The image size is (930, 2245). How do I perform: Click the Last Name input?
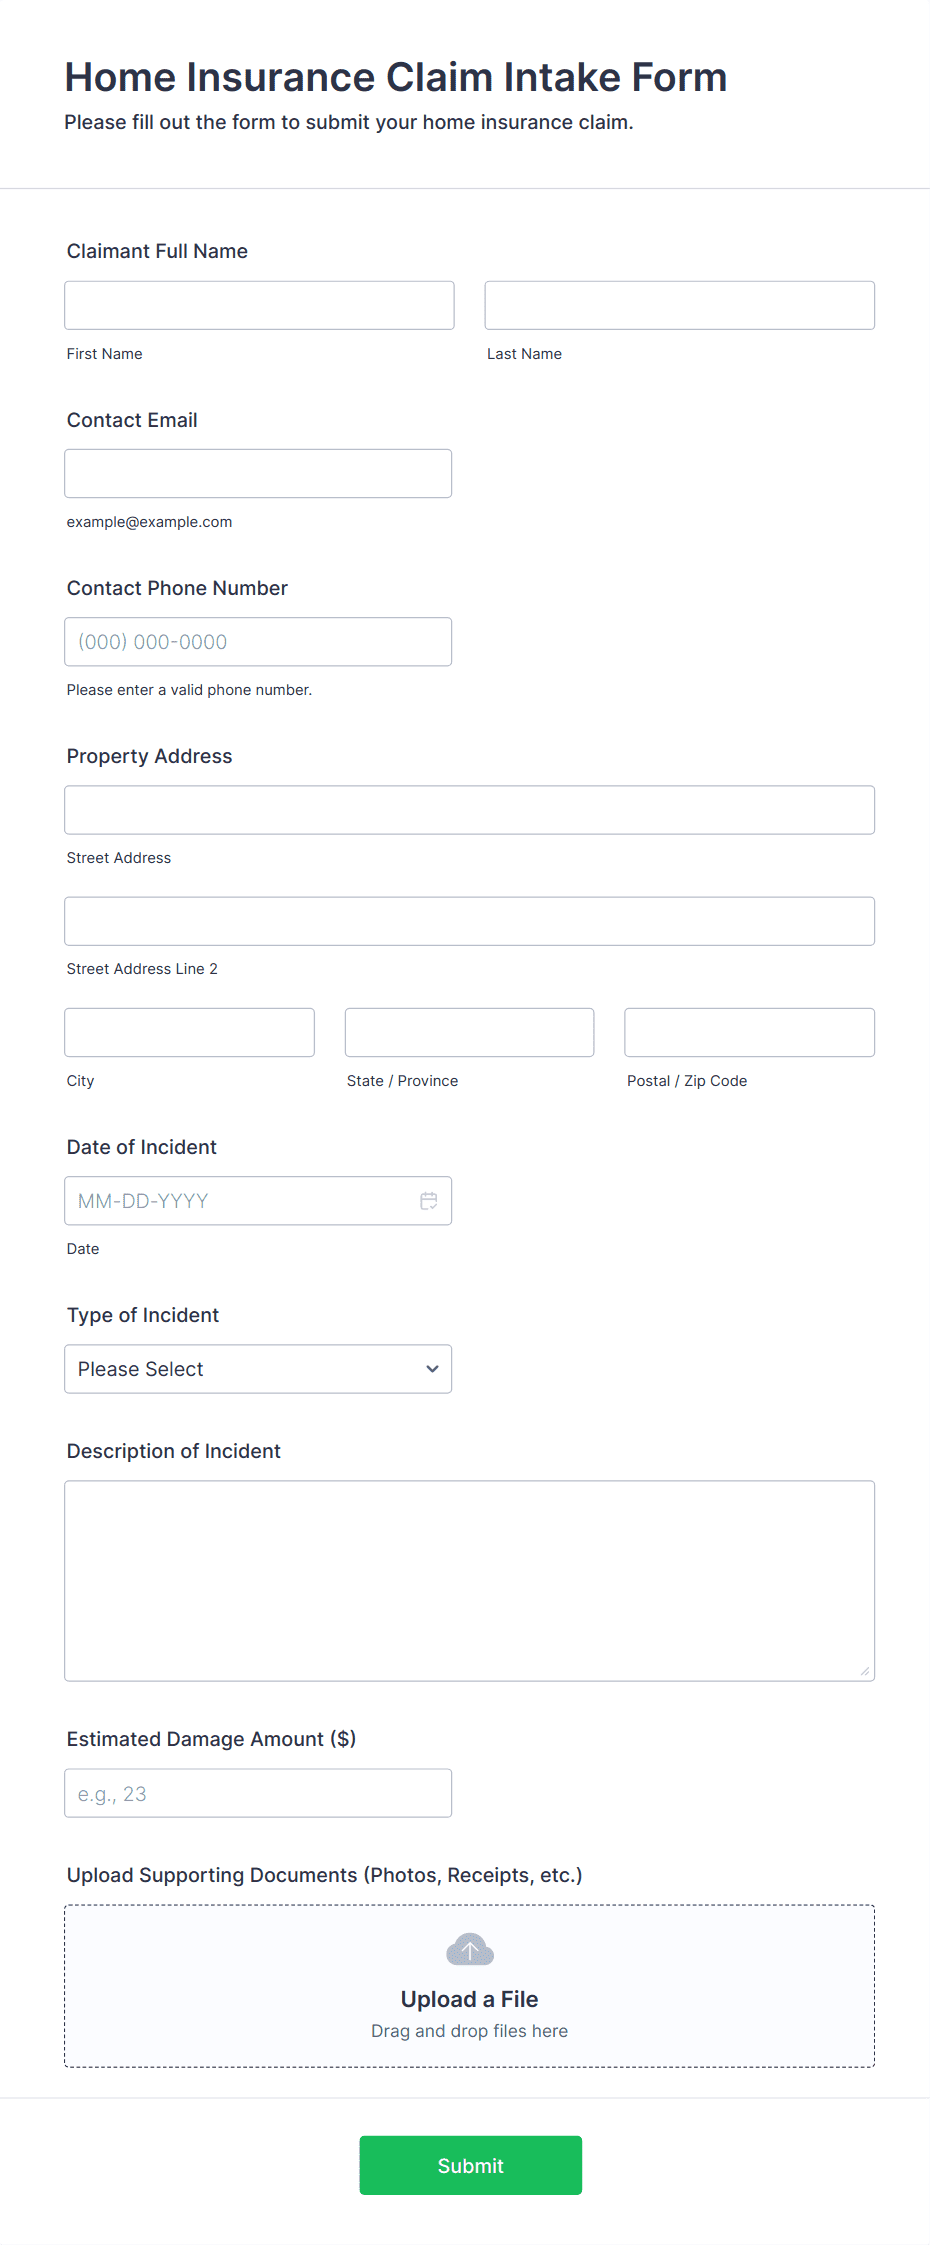click(679, 305)
